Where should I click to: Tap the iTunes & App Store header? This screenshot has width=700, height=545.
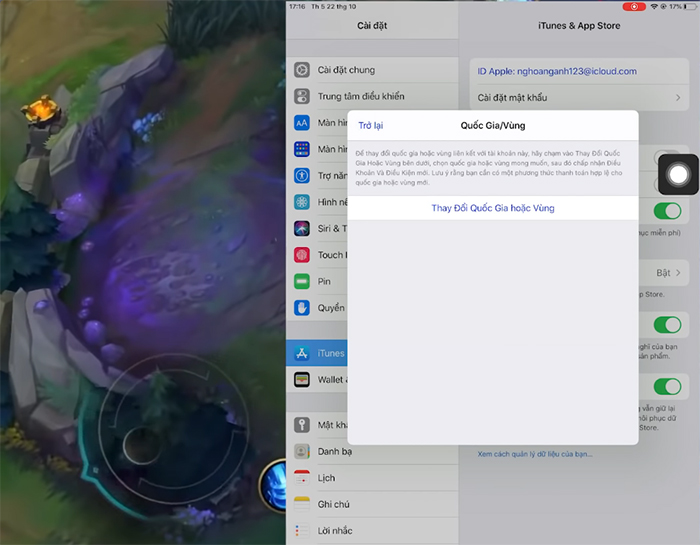click(579, 26)
